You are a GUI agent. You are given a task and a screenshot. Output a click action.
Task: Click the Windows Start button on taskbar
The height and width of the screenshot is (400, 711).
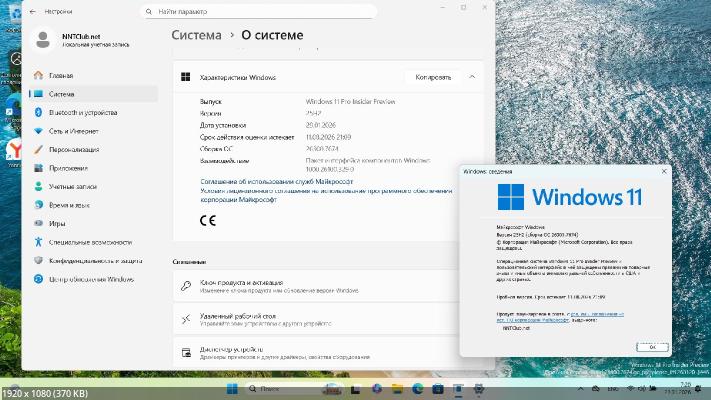pyautogui.click(x=233, y=388)
